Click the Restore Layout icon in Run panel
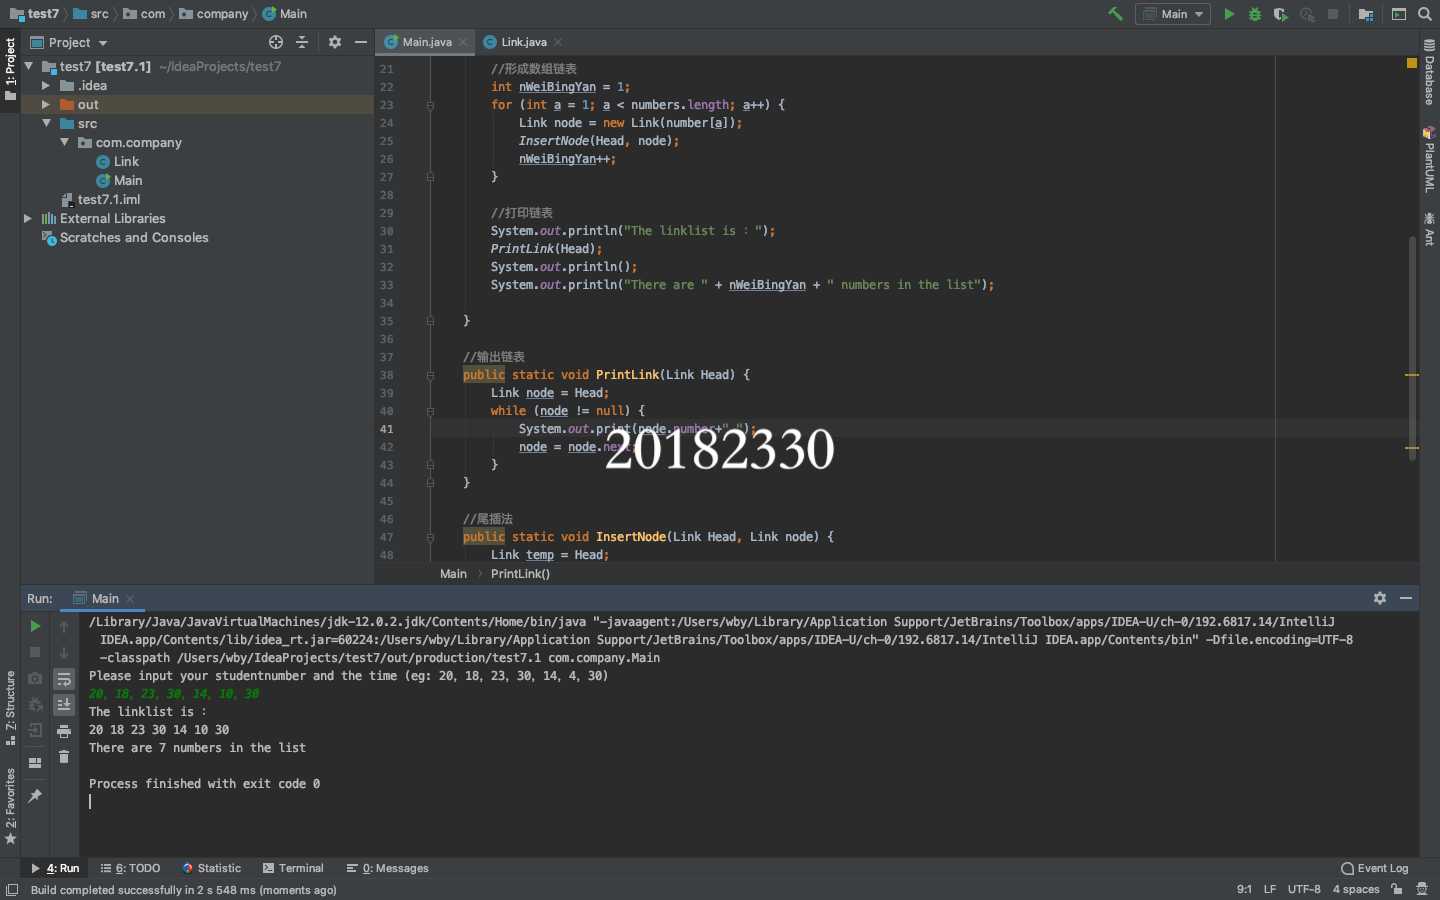 [35, 763]
